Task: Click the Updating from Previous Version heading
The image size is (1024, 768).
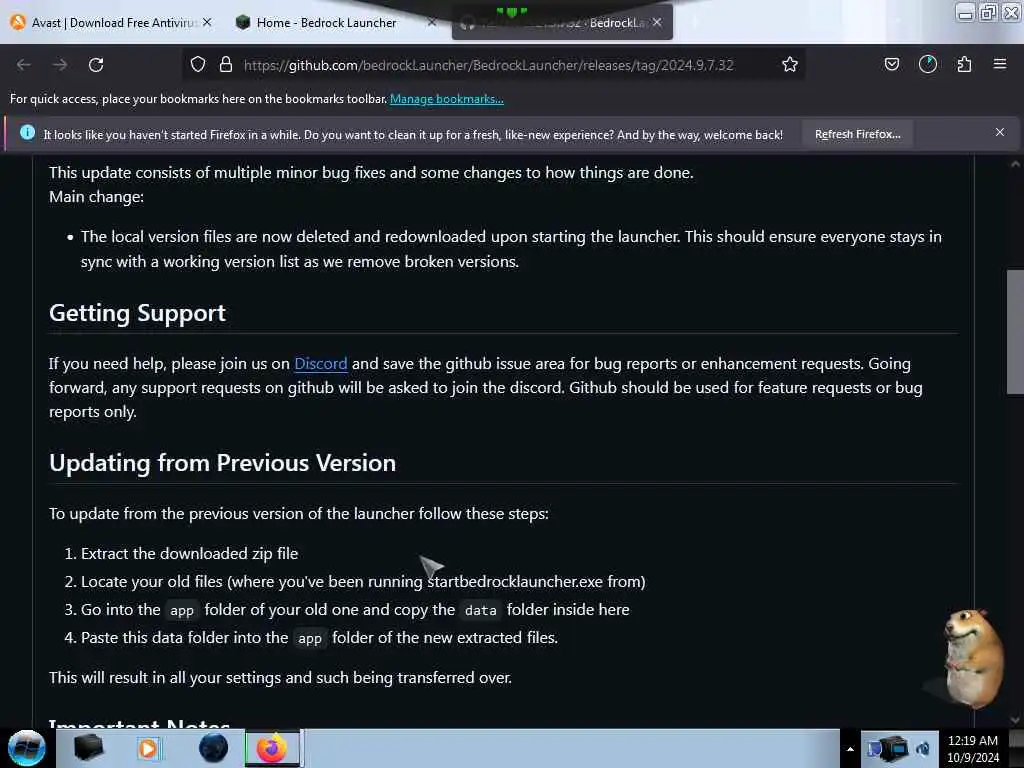Action: (223, 463)
